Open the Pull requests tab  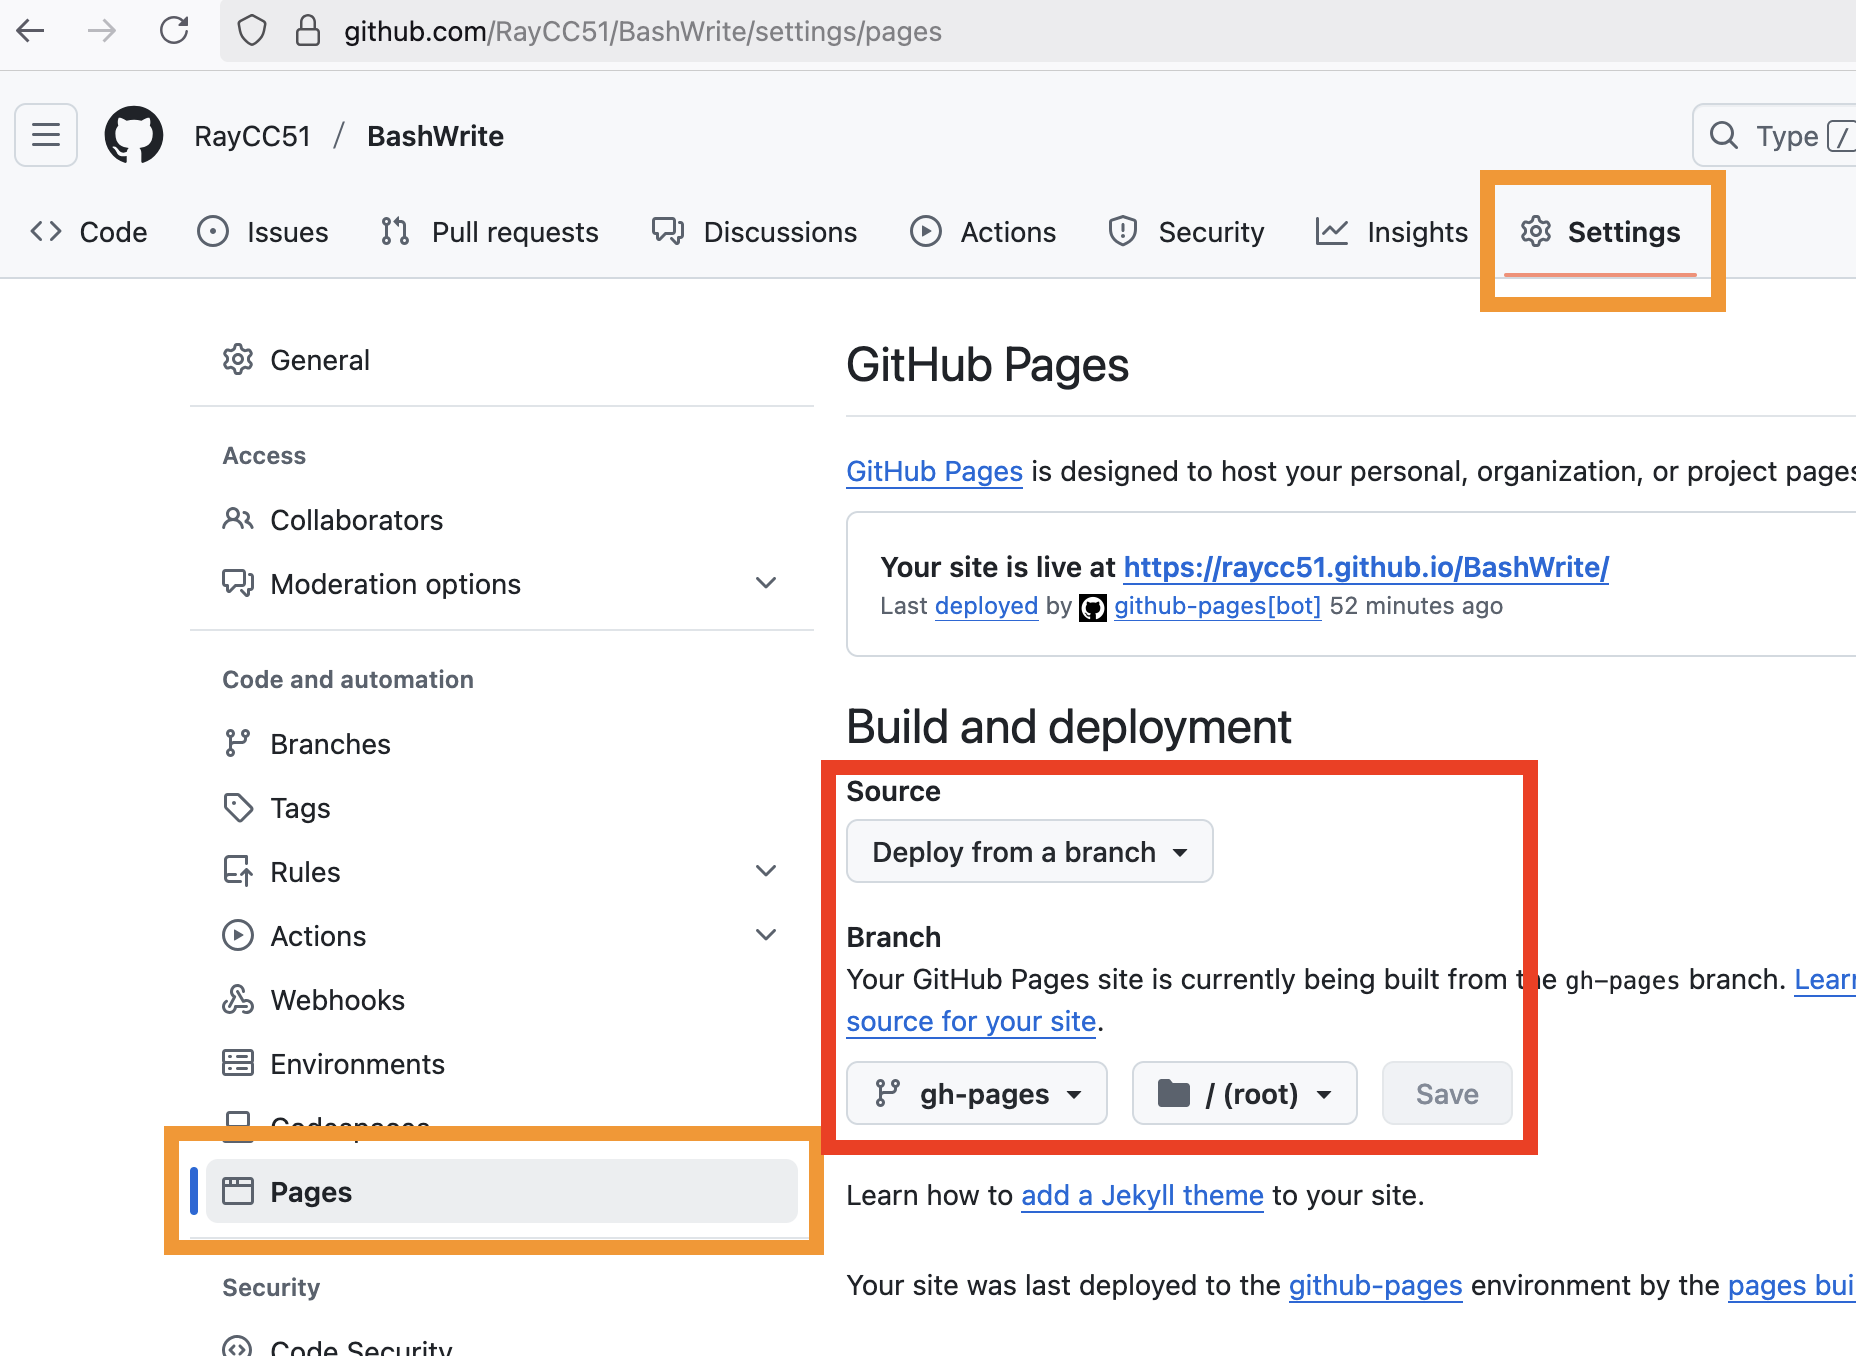tap(489, 232)
